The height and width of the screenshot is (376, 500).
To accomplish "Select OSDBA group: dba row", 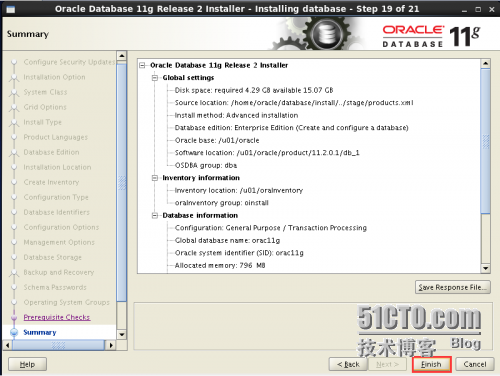I will (206, 165).
